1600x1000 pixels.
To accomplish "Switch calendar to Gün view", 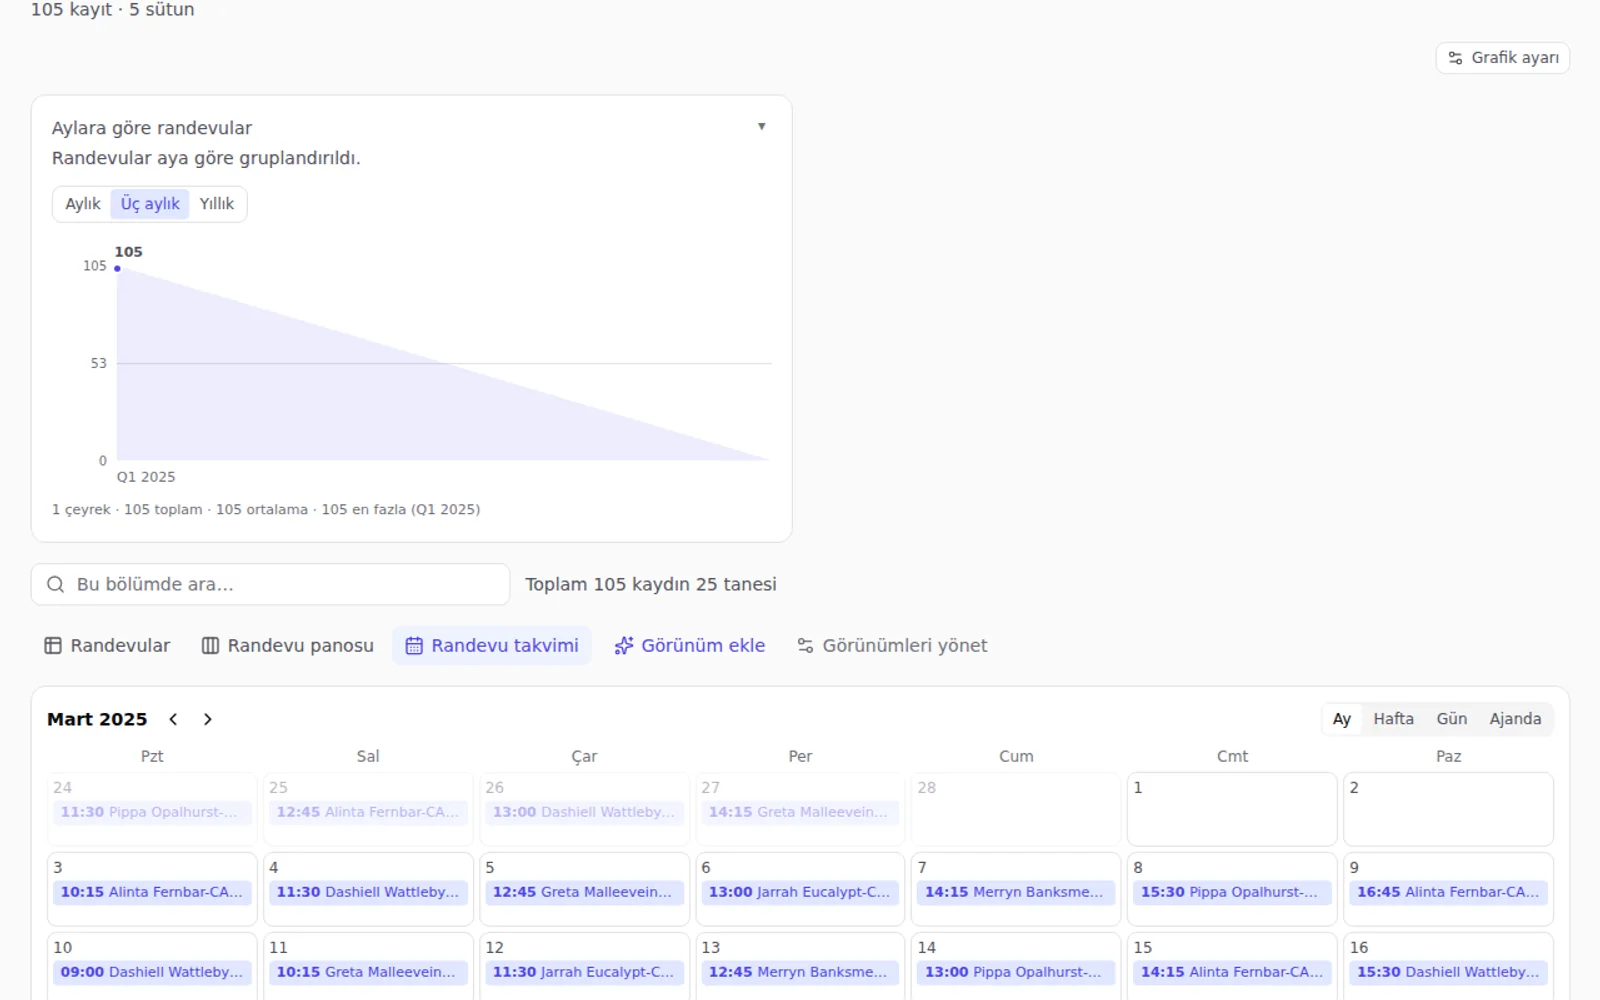I will [1451, 719].
